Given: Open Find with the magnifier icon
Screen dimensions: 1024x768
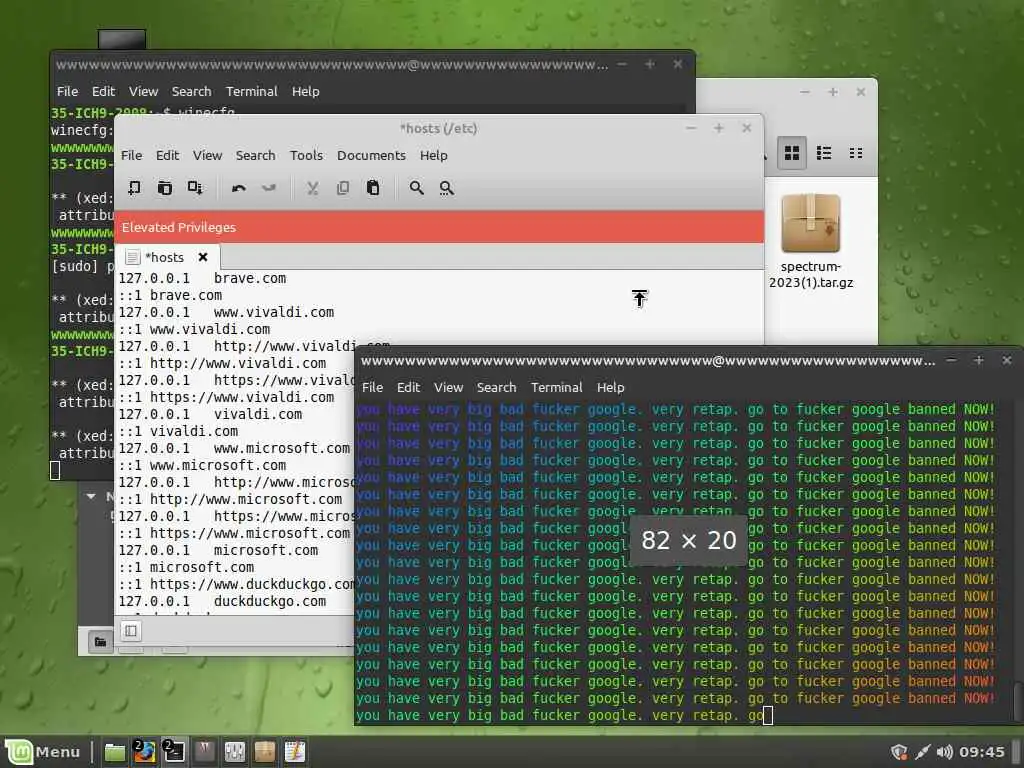Looking at the screenshot, I should pyautogui.click(x=416, y=188).
